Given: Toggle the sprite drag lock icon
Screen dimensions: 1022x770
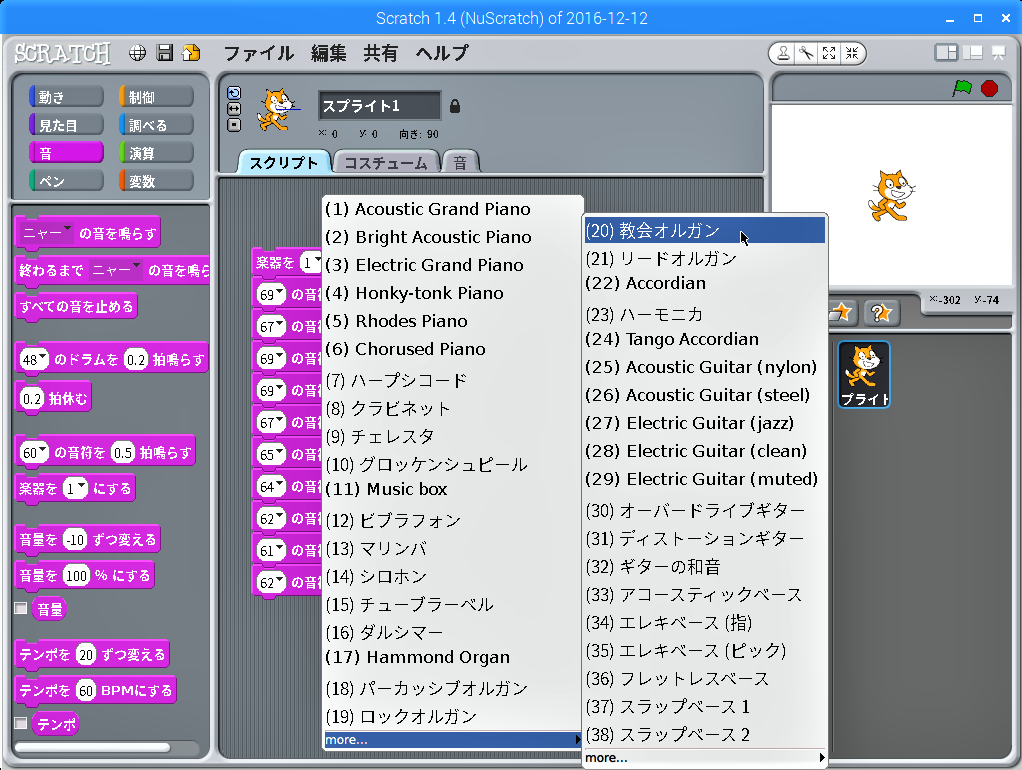Looking at the screenshot, I should [455, 105].
